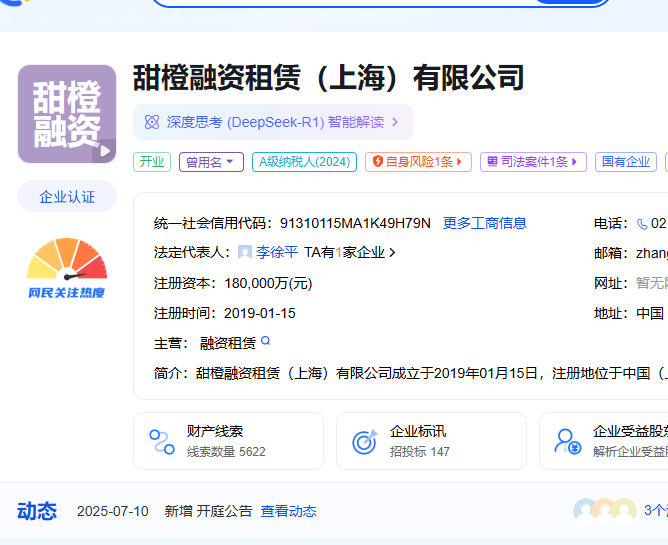Click the DeepSeek atom icon
Viewport: 668px width, 545px height.
[x=152, y=122]
